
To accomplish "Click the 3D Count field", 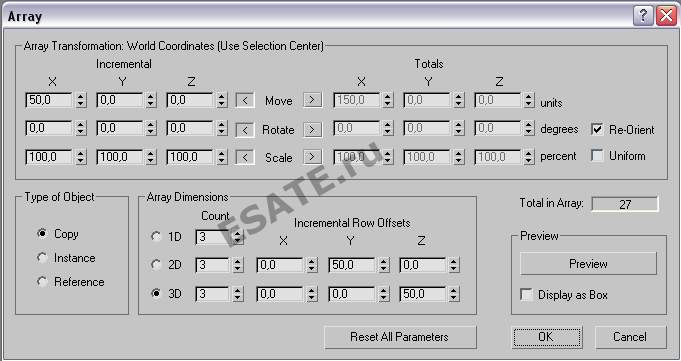I will coord(212,294).
